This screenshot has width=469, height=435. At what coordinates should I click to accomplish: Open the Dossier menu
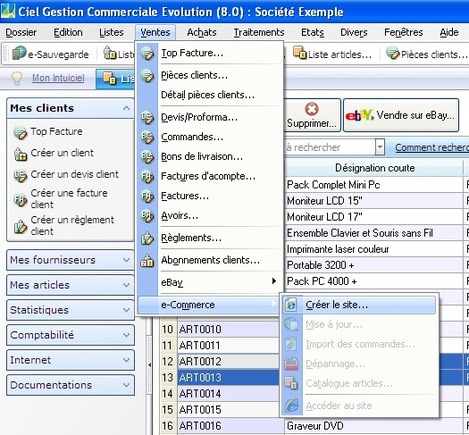pos(21,33)
